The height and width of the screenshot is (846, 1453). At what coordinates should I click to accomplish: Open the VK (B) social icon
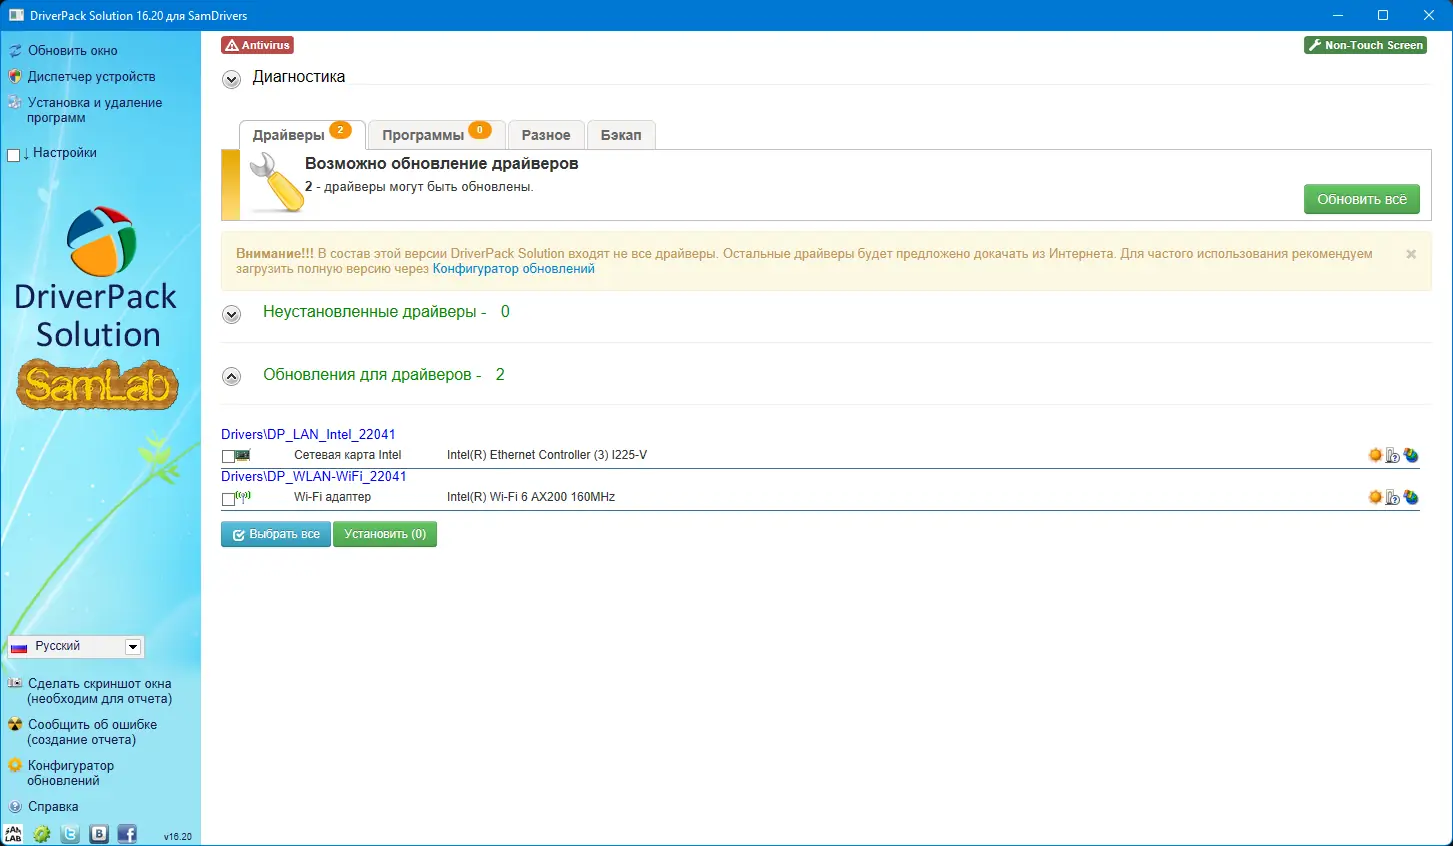(99, 833)
